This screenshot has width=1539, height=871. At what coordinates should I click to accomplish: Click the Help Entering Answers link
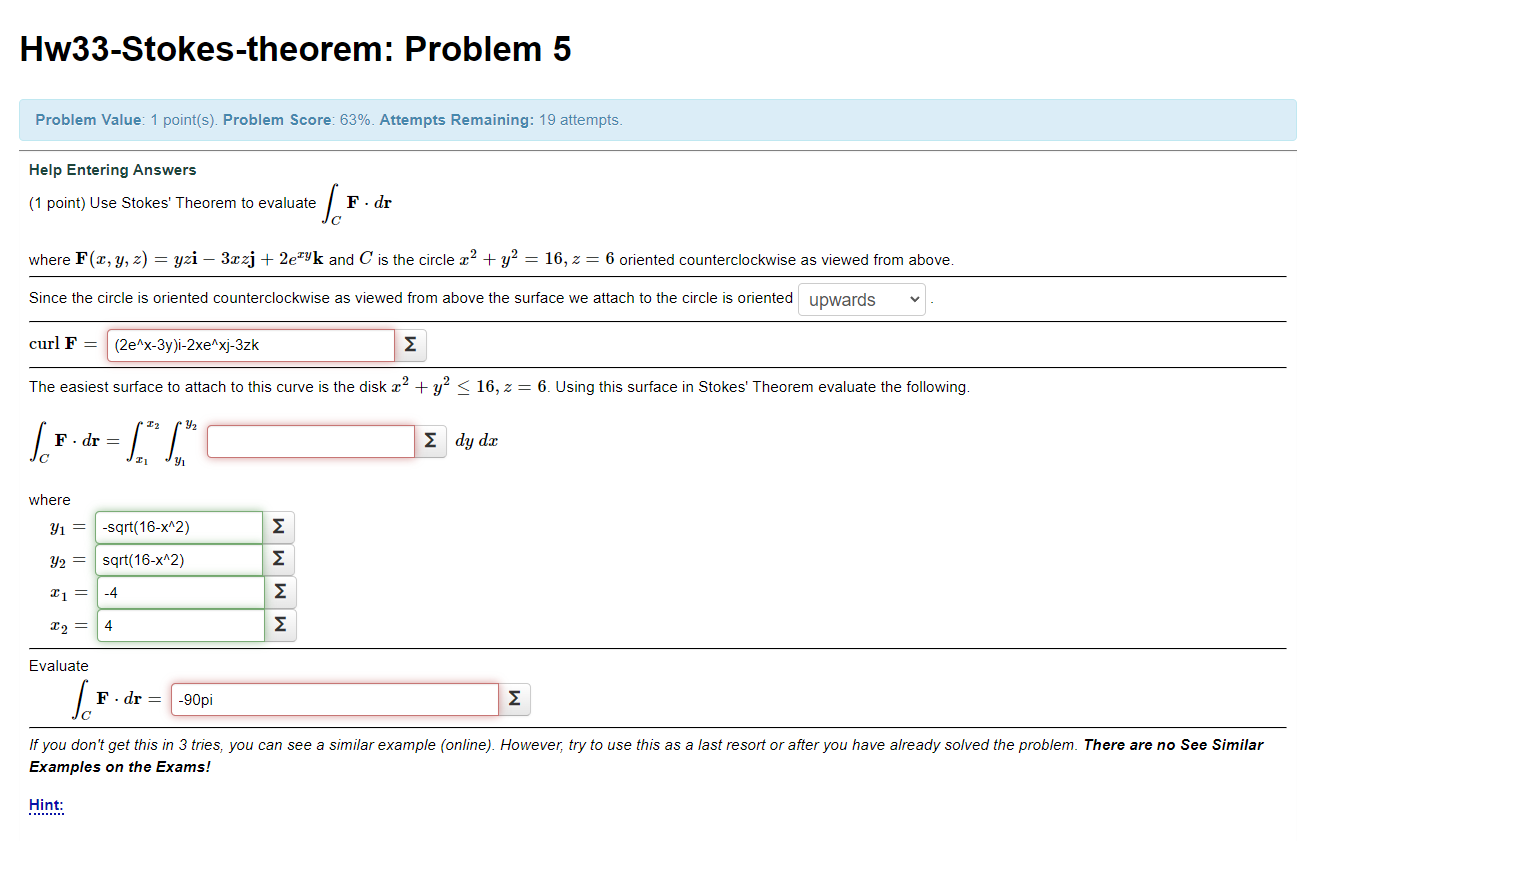click(112, 169)
